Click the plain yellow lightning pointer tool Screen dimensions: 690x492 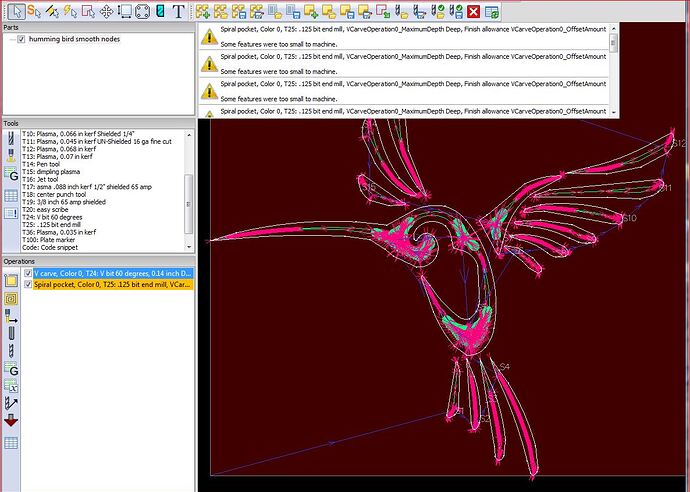click(x=70, y=11)
